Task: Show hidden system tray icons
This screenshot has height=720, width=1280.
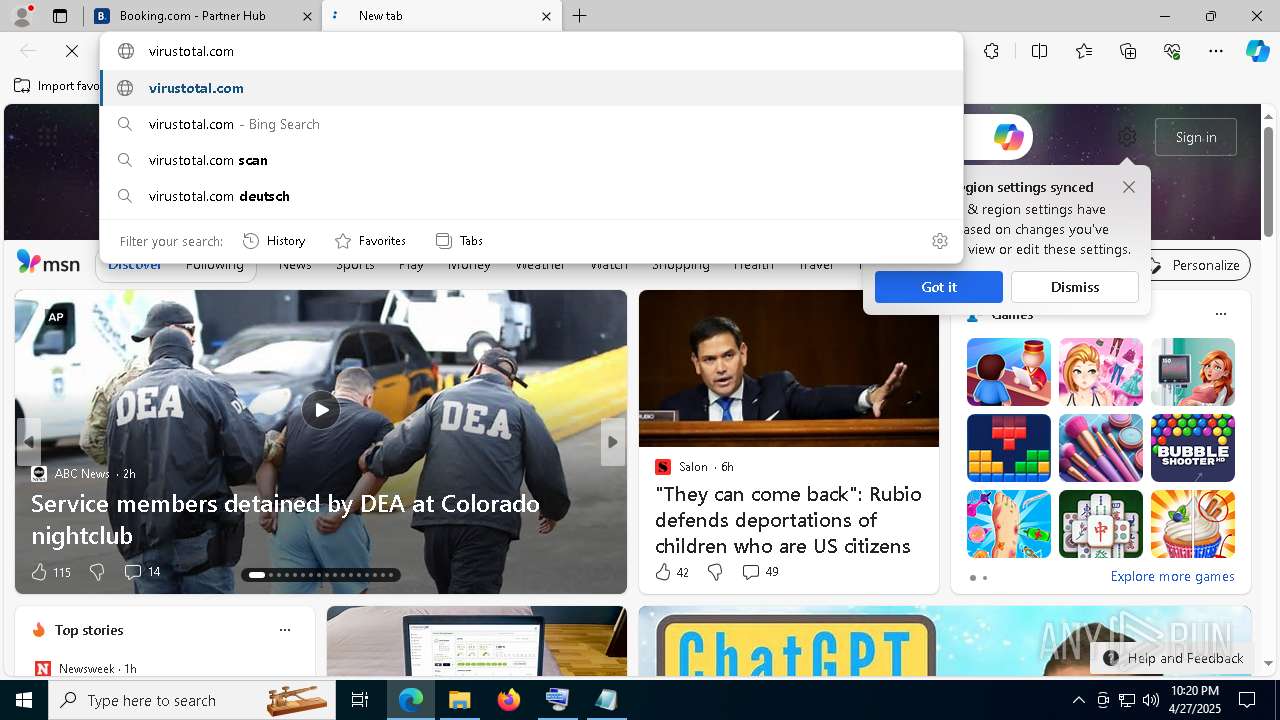Action: point(1078,700)
